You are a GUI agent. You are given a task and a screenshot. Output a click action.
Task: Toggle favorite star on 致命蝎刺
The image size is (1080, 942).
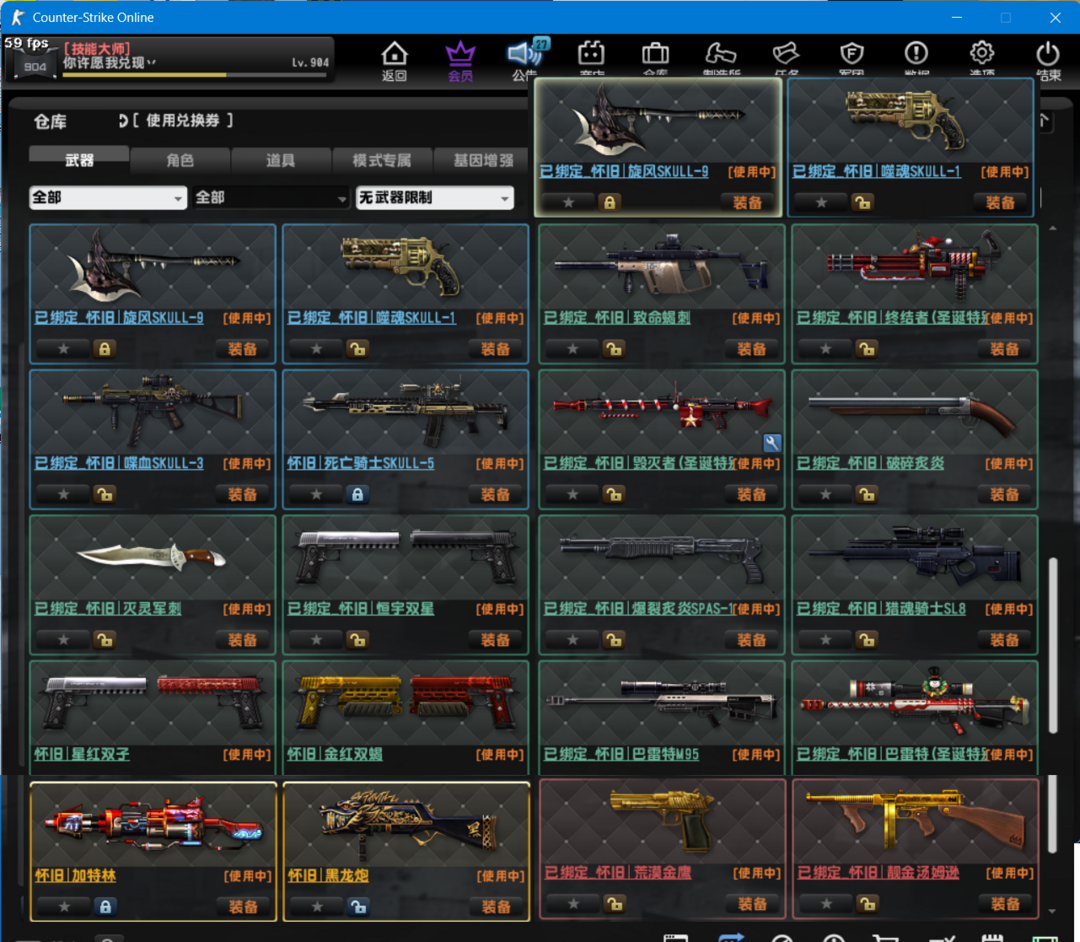tap(572, 349)
